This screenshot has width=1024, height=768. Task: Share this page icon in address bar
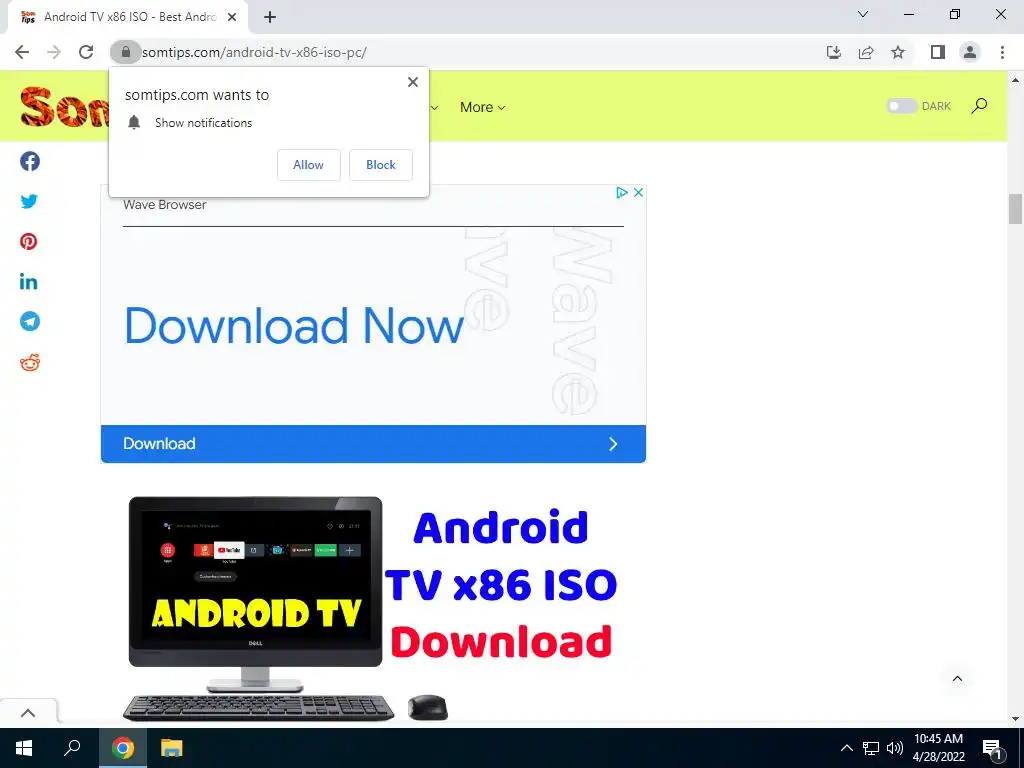point(866,52)
